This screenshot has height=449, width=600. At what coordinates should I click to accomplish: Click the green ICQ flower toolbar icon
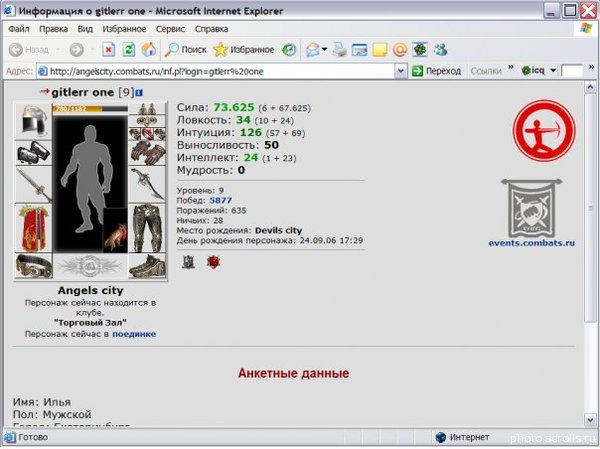420,50
